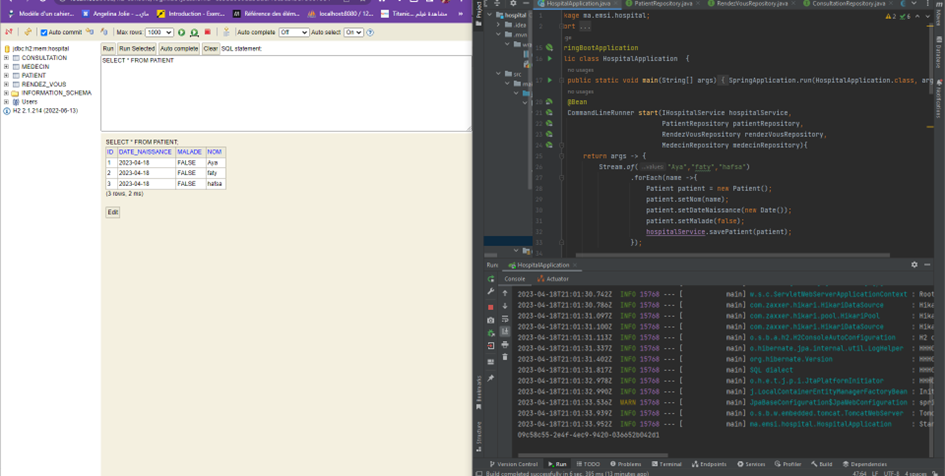Click the jdbc:h2:mem:hospital connection link
The image size is (945, 476).
(40, 48)
